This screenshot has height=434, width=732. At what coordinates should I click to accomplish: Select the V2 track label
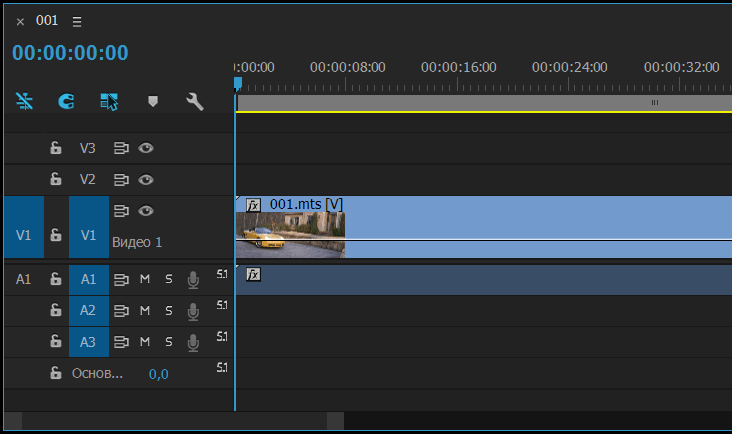coord(87,180)
